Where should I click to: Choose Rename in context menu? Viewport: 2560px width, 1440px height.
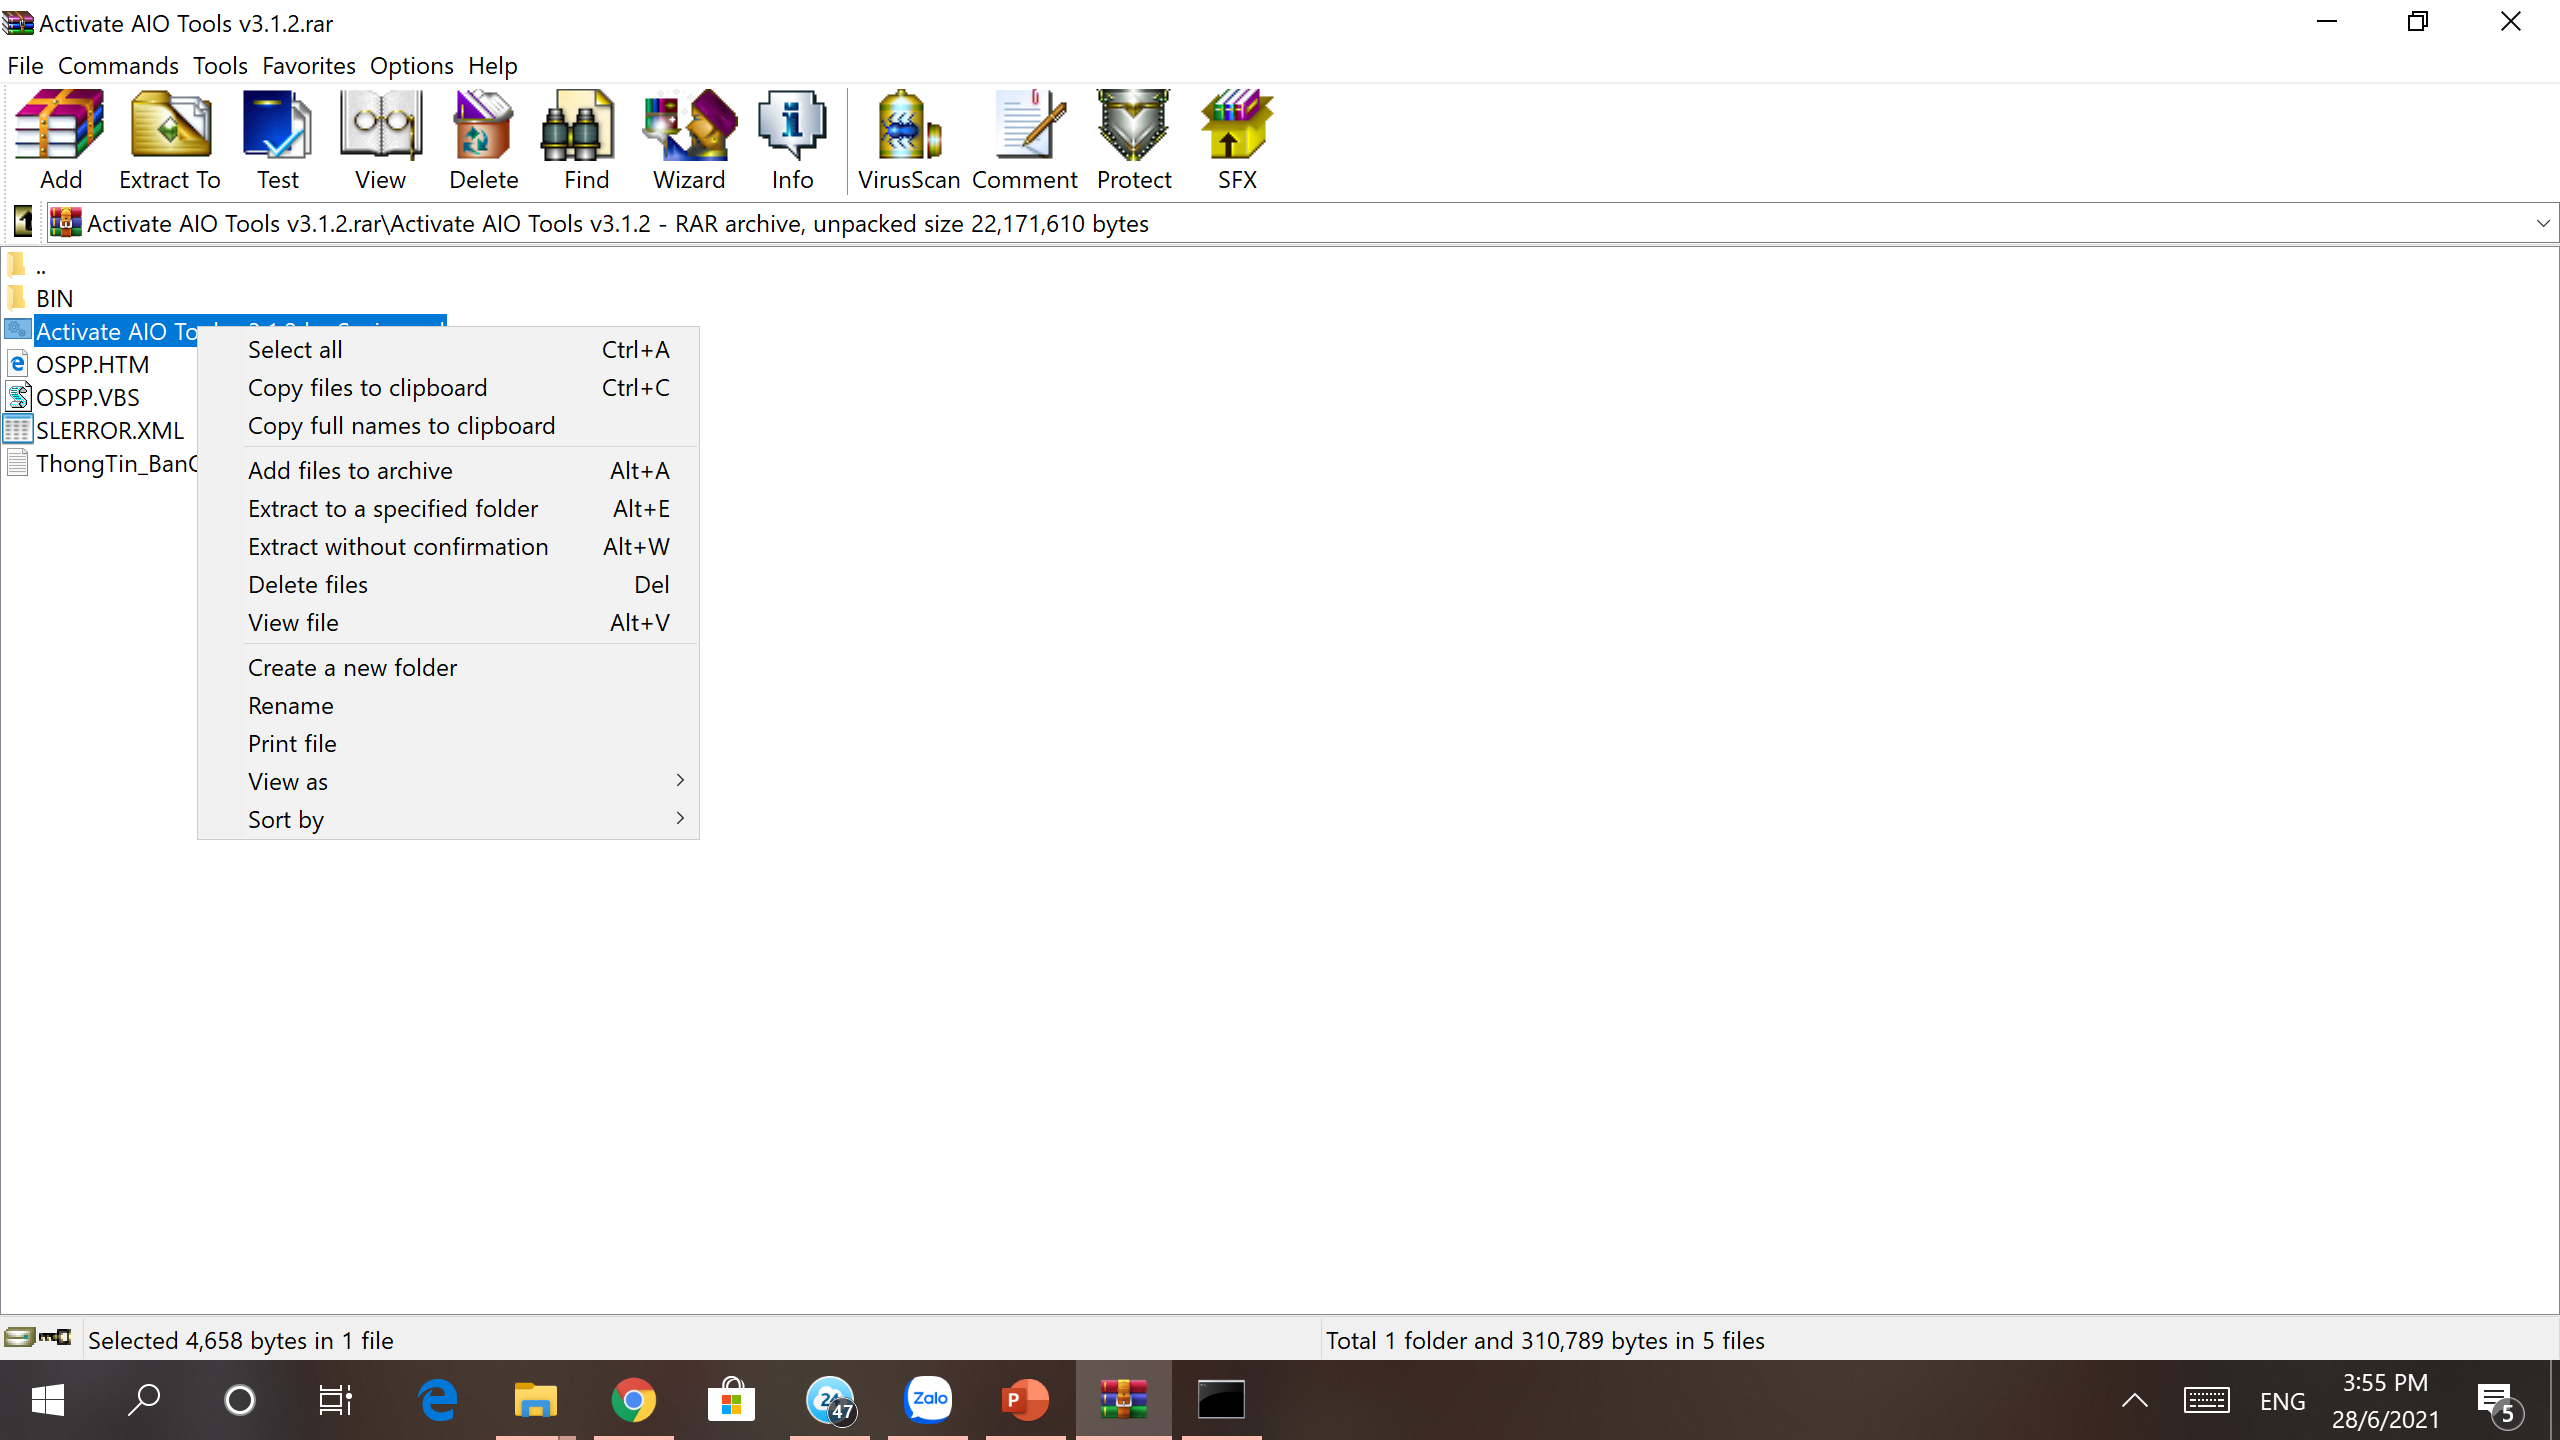[448, 706]
